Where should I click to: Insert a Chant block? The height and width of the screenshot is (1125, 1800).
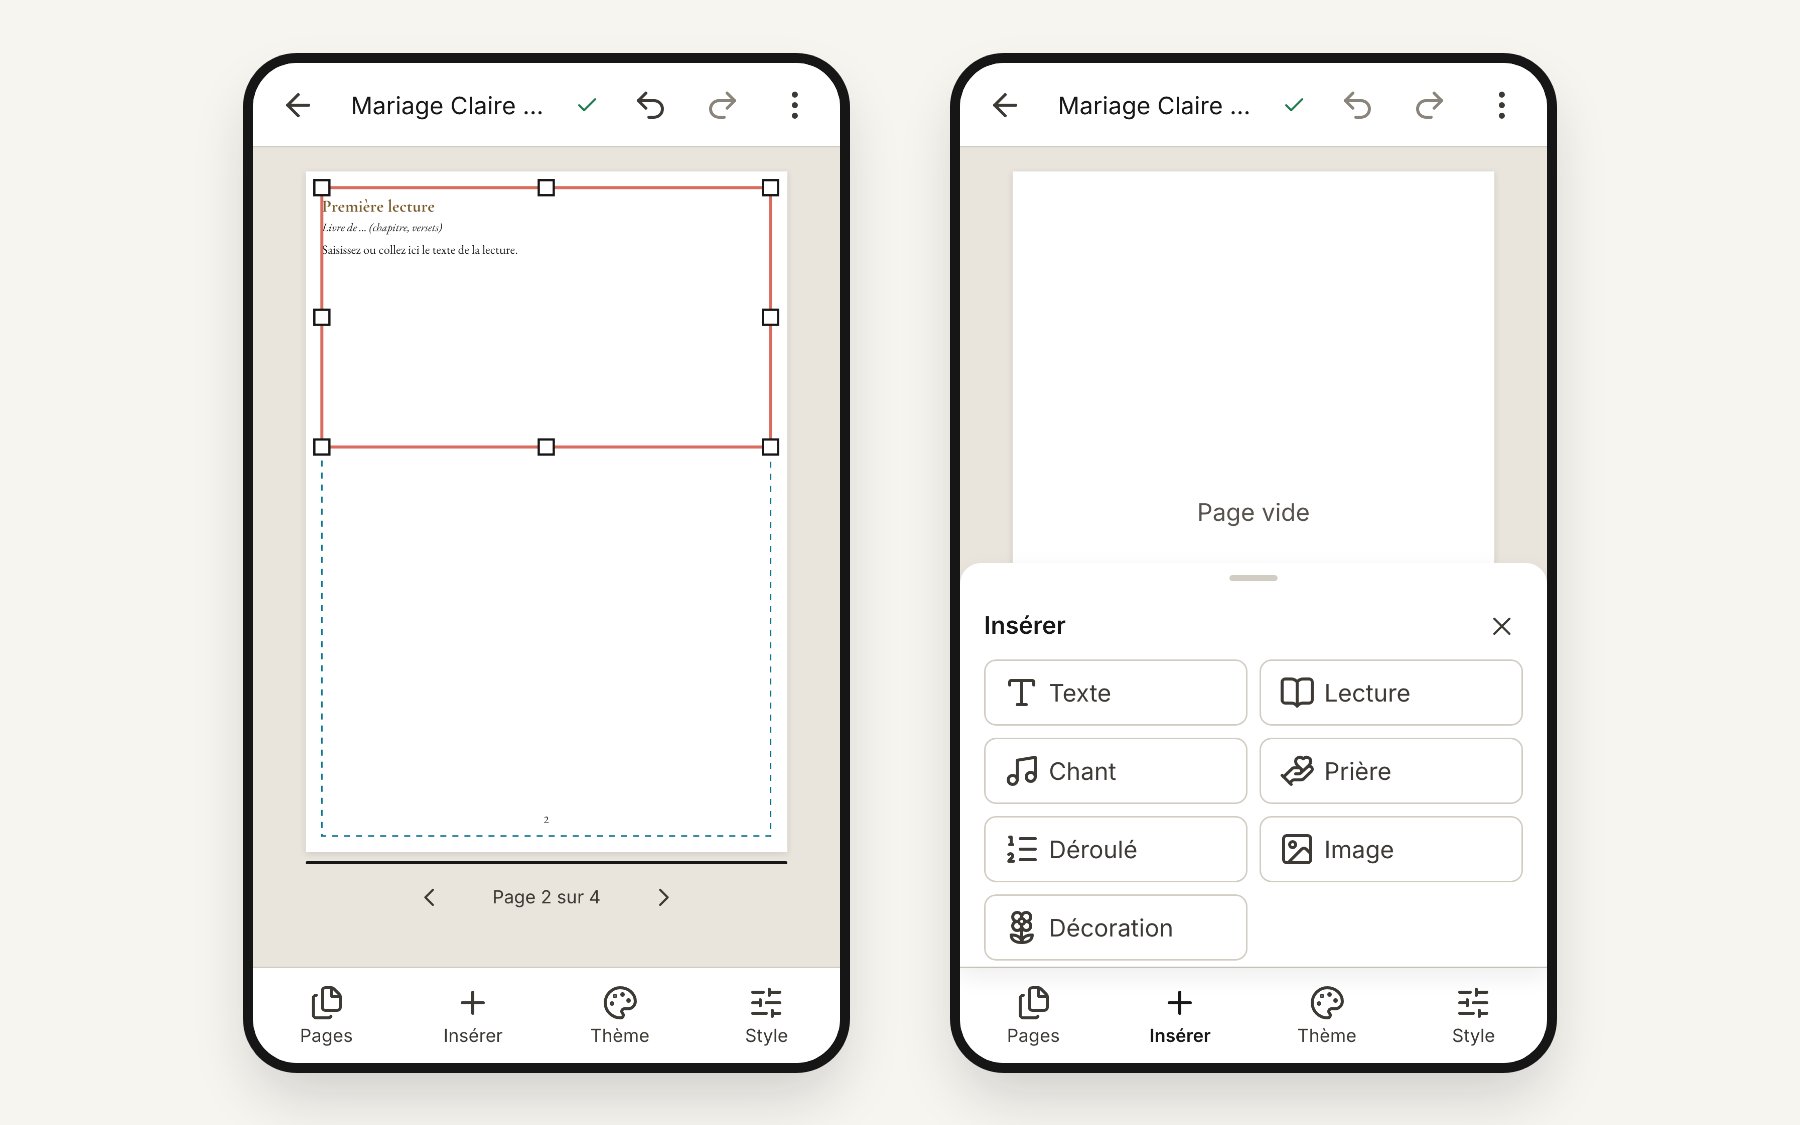pos(1116,771)
